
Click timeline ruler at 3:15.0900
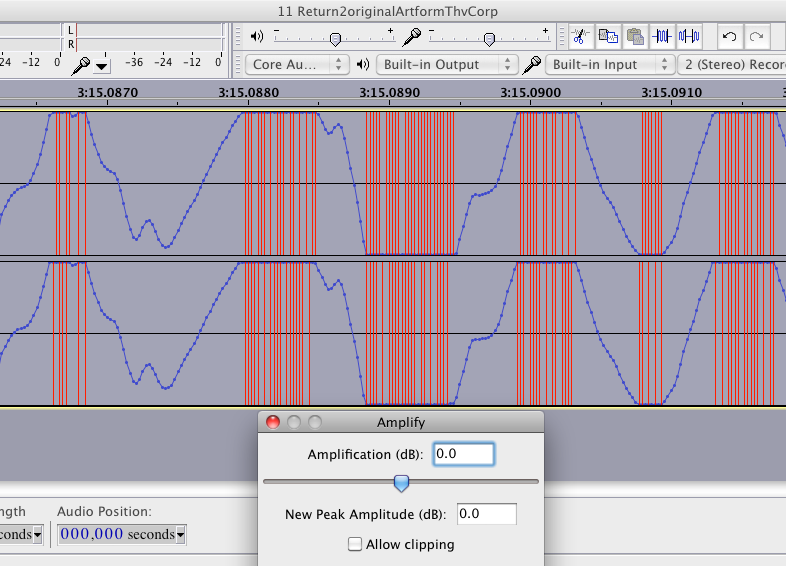coord(530,93)
